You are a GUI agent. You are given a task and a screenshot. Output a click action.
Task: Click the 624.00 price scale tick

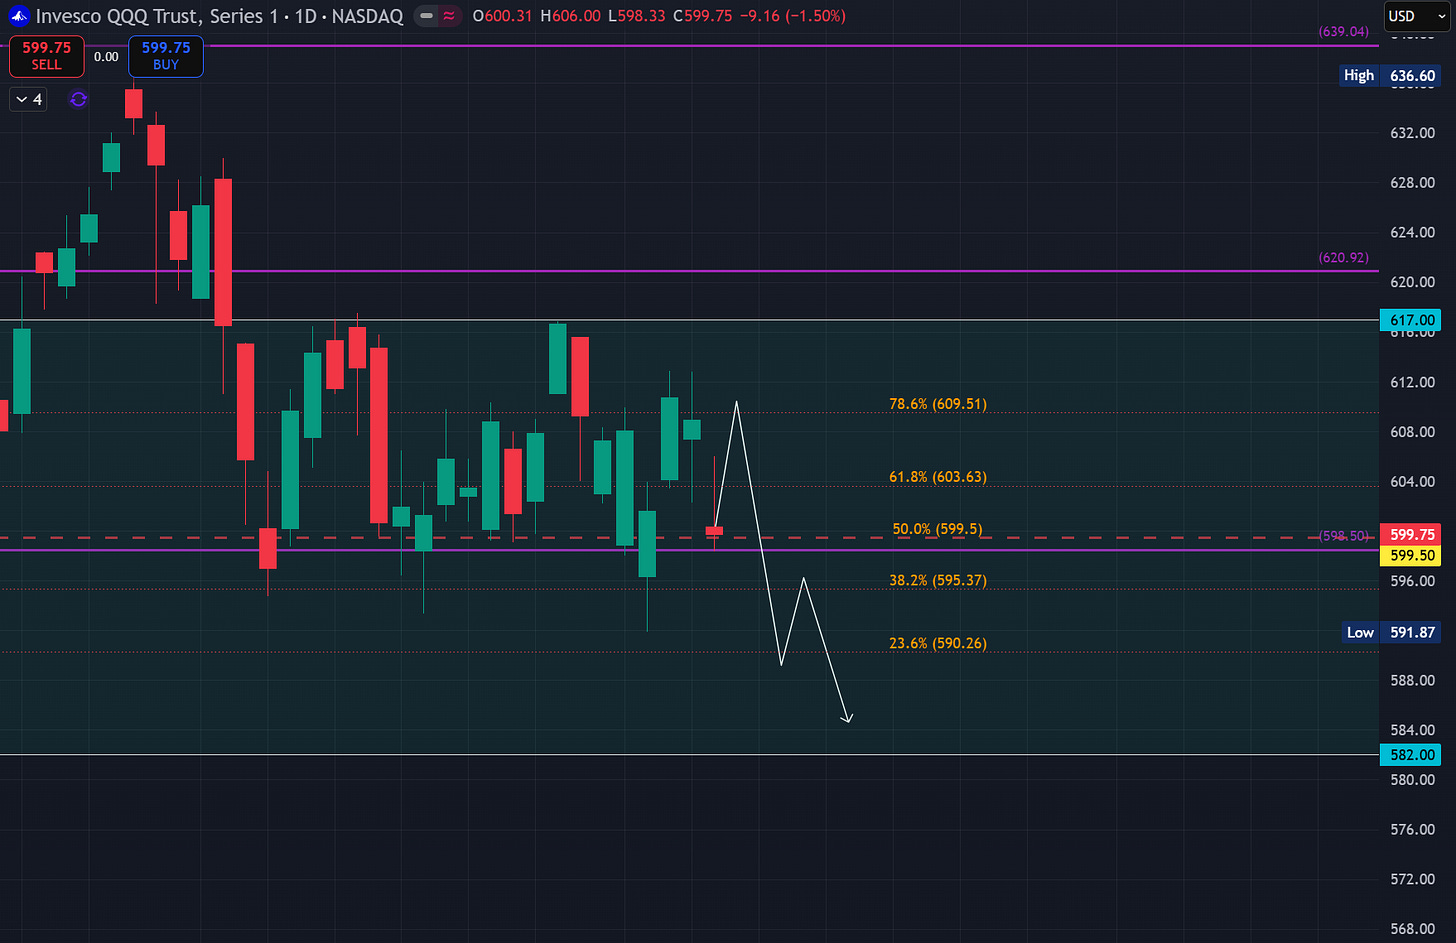1412,232
